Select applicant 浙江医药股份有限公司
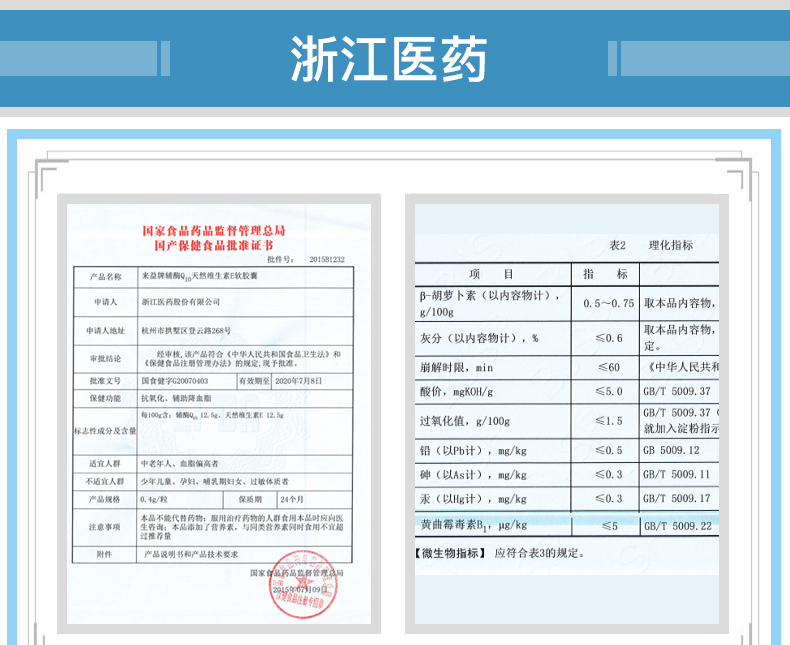This screenshot has height=645, width=790. [181, 302]
